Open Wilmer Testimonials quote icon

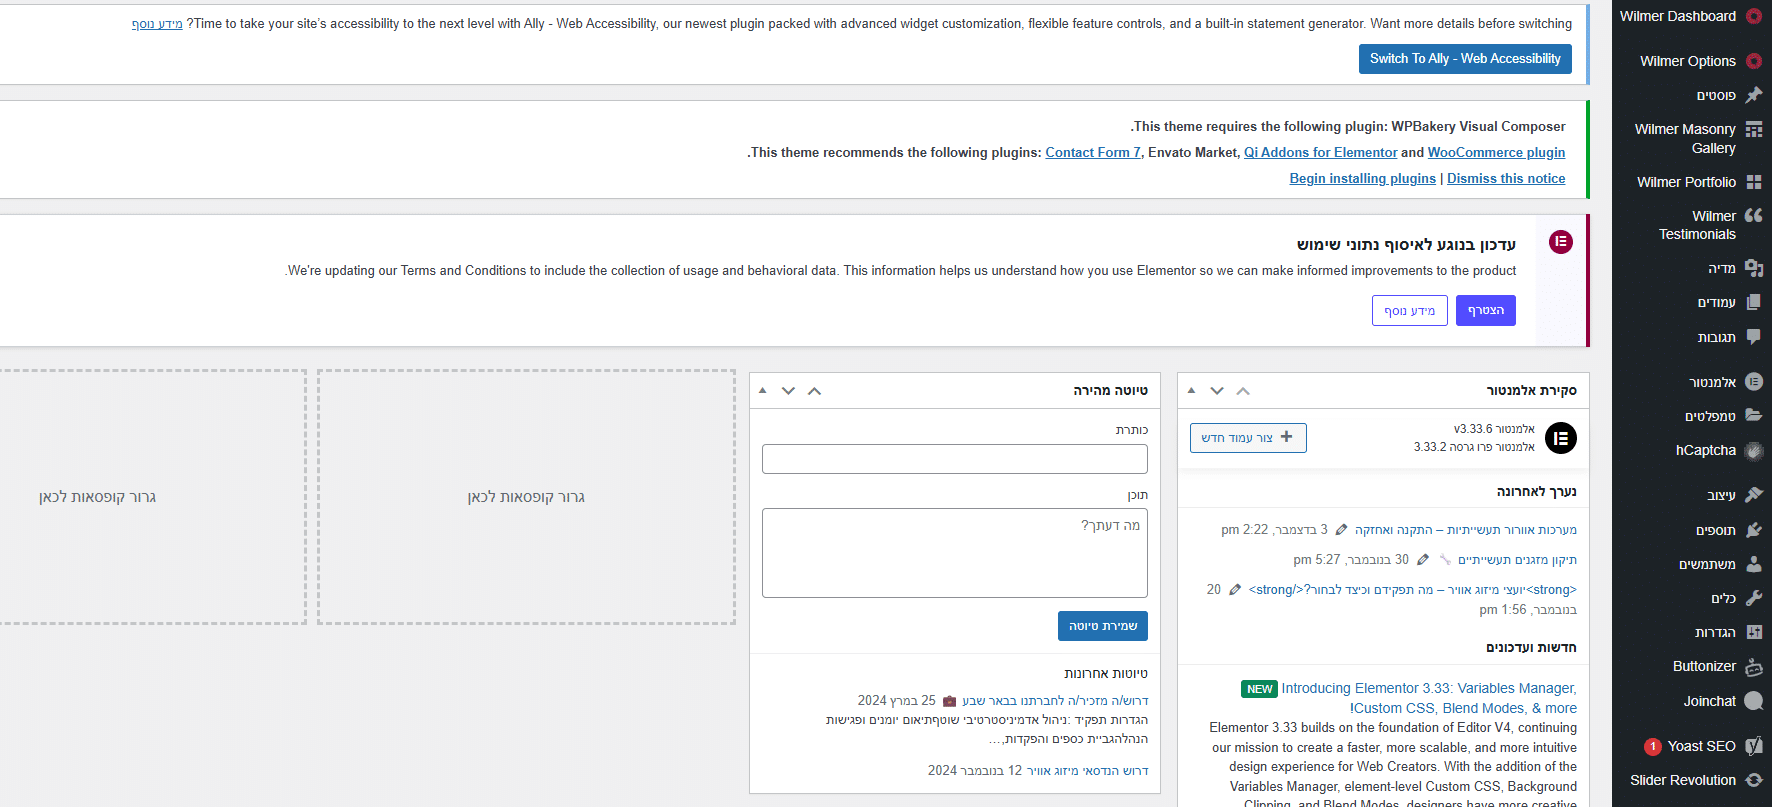[1753, 216]
